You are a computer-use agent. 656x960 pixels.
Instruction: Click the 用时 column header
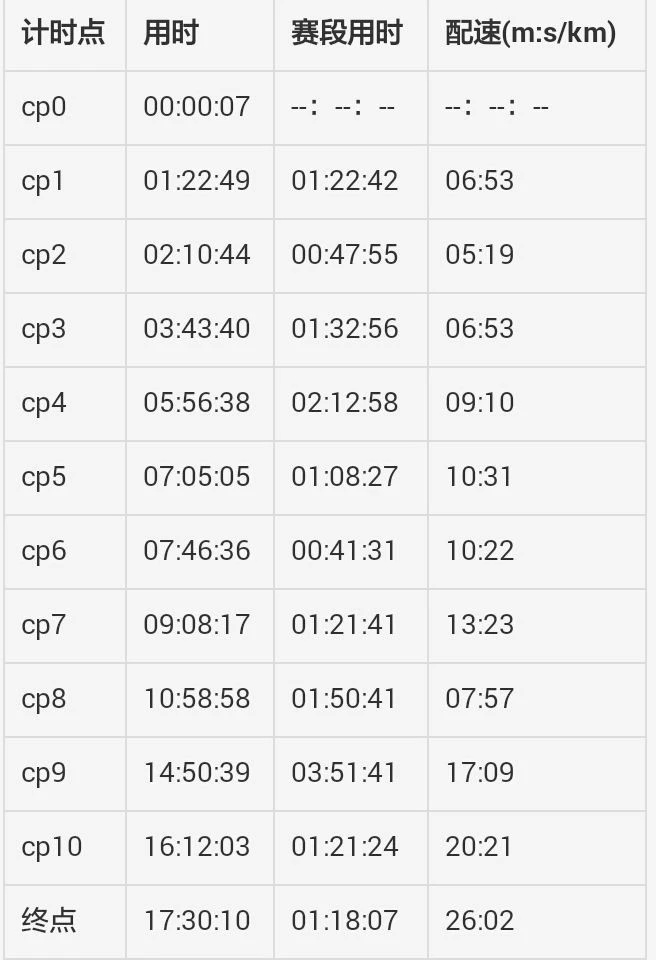pyautogui.click(x=170, y=33)
